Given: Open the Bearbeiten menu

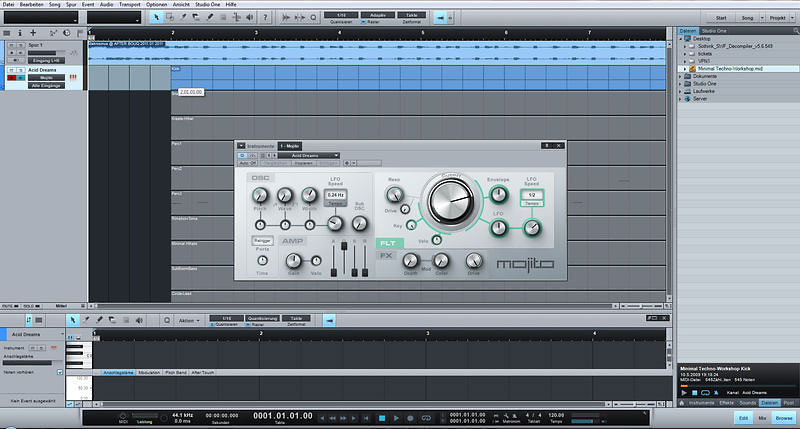Looking at the screenshot, I should (32, 4).
